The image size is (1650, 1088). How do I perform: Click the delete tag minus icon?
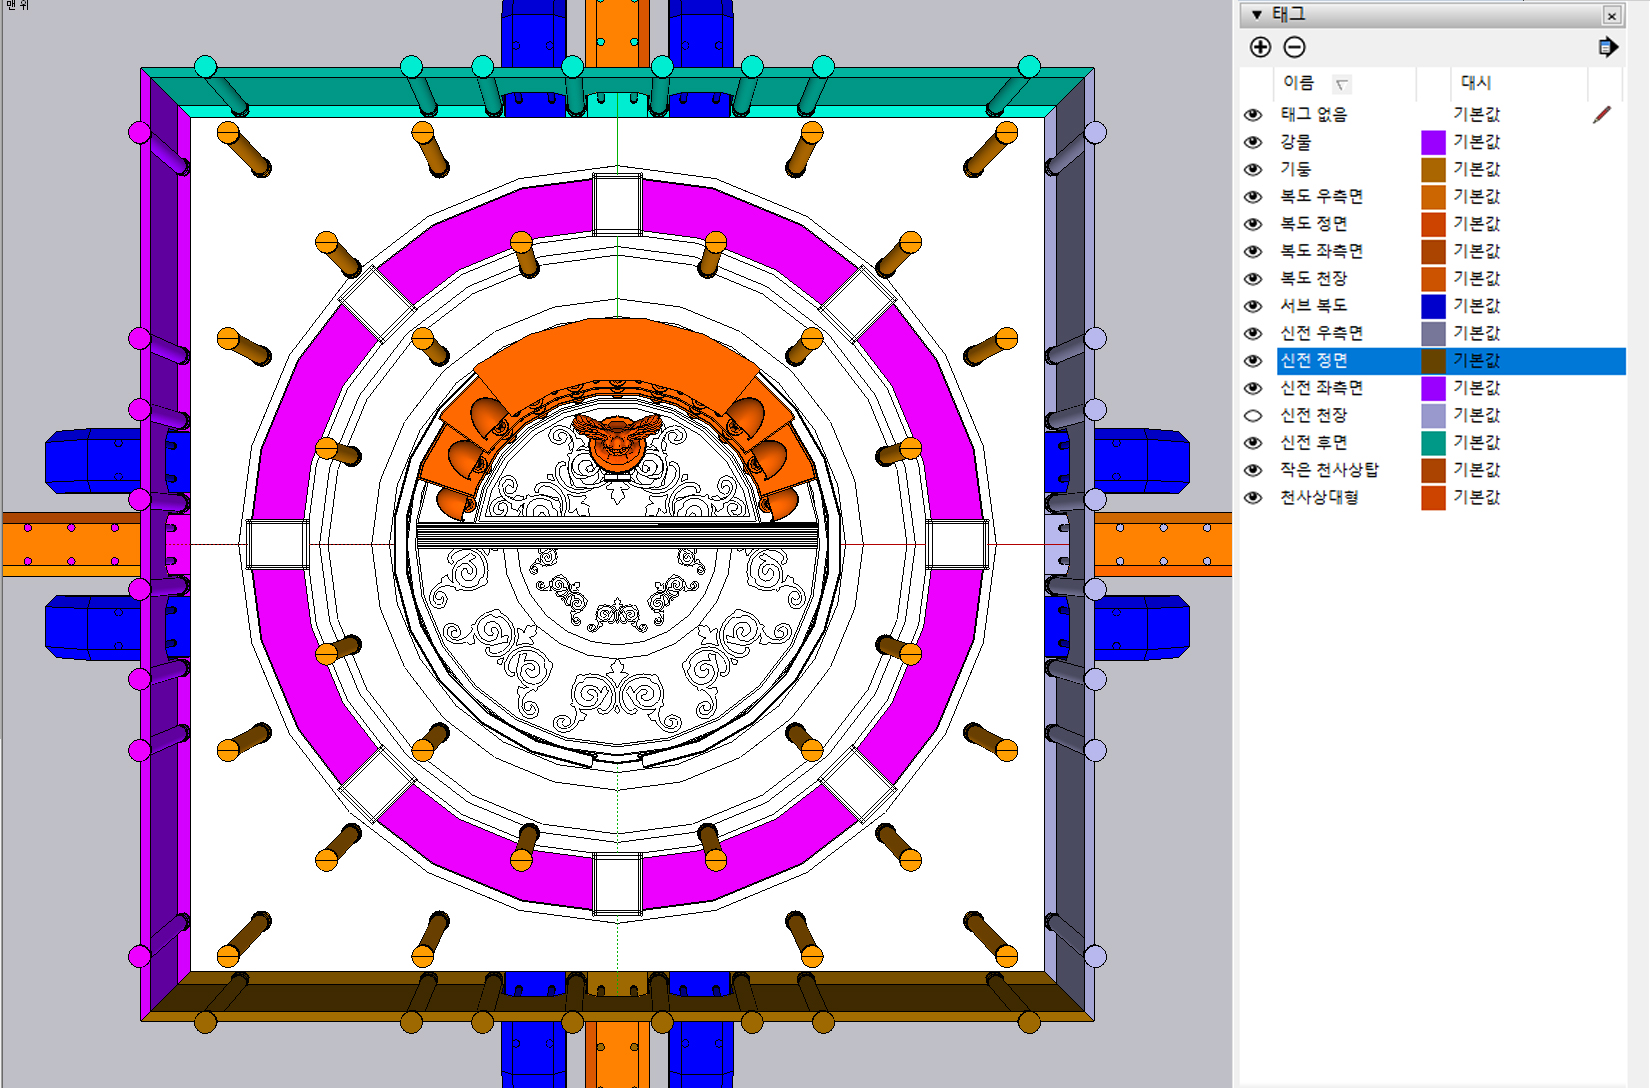pos(1294,47)
